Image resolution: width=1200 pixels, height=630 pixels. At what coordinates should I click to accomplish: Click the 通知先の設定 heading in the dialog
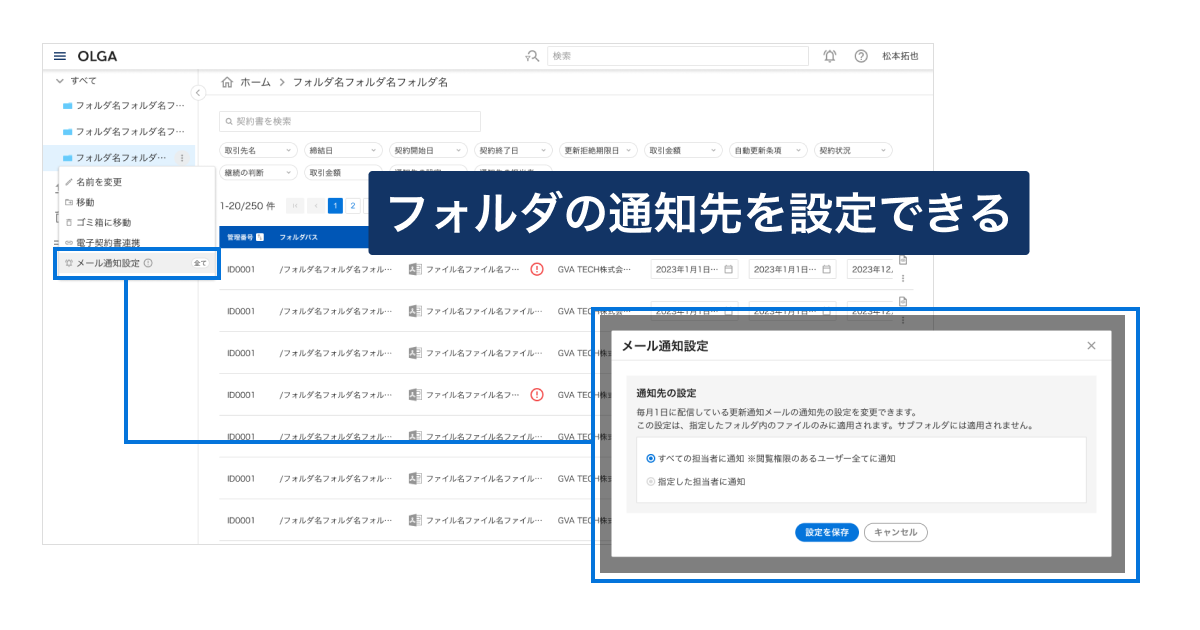click(666, 393)
